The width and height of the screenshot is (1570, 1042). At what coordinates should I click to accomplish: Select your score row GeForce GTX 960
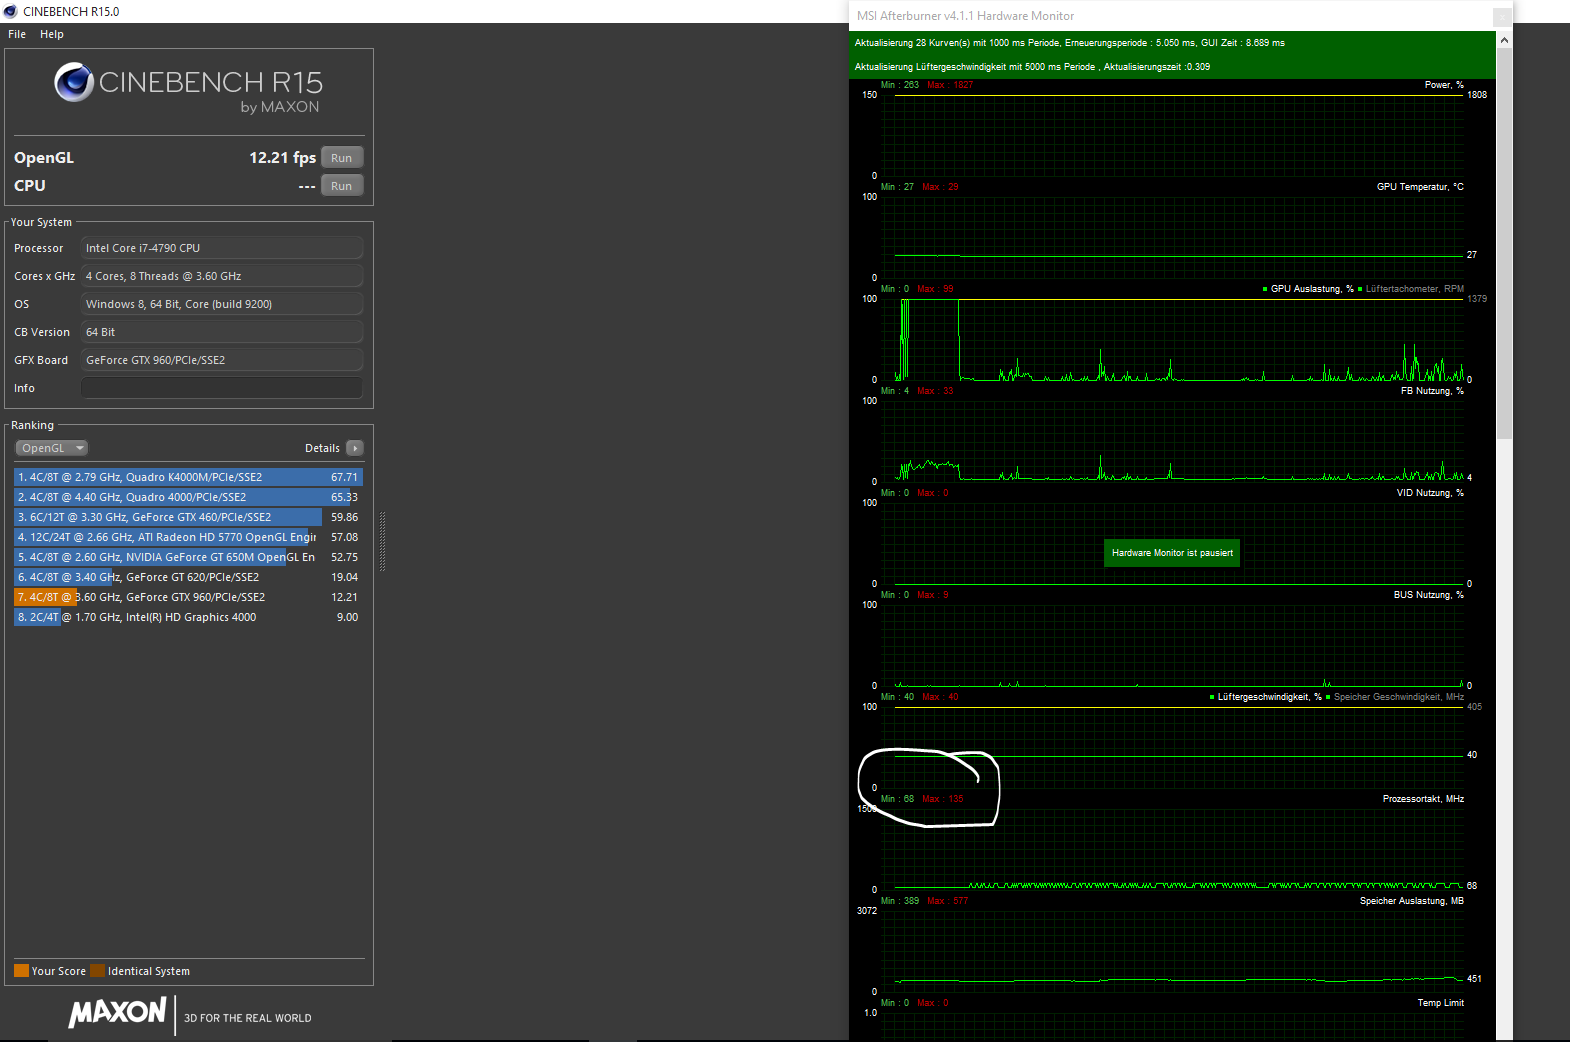pyautogui.click(x=188, y=597)
